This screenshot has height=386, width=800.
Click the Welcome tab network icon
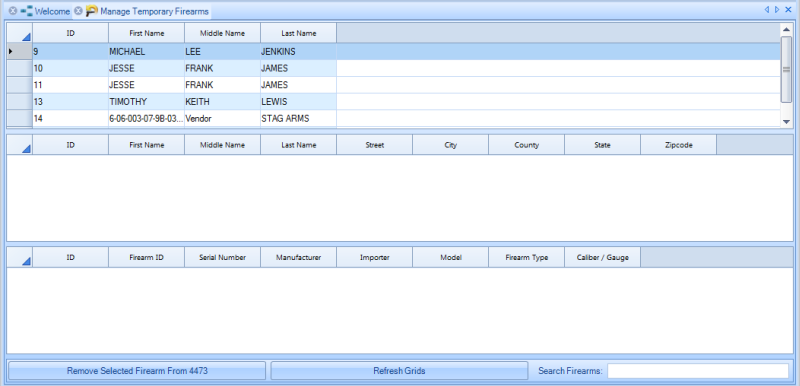click(x=27, y=11)
